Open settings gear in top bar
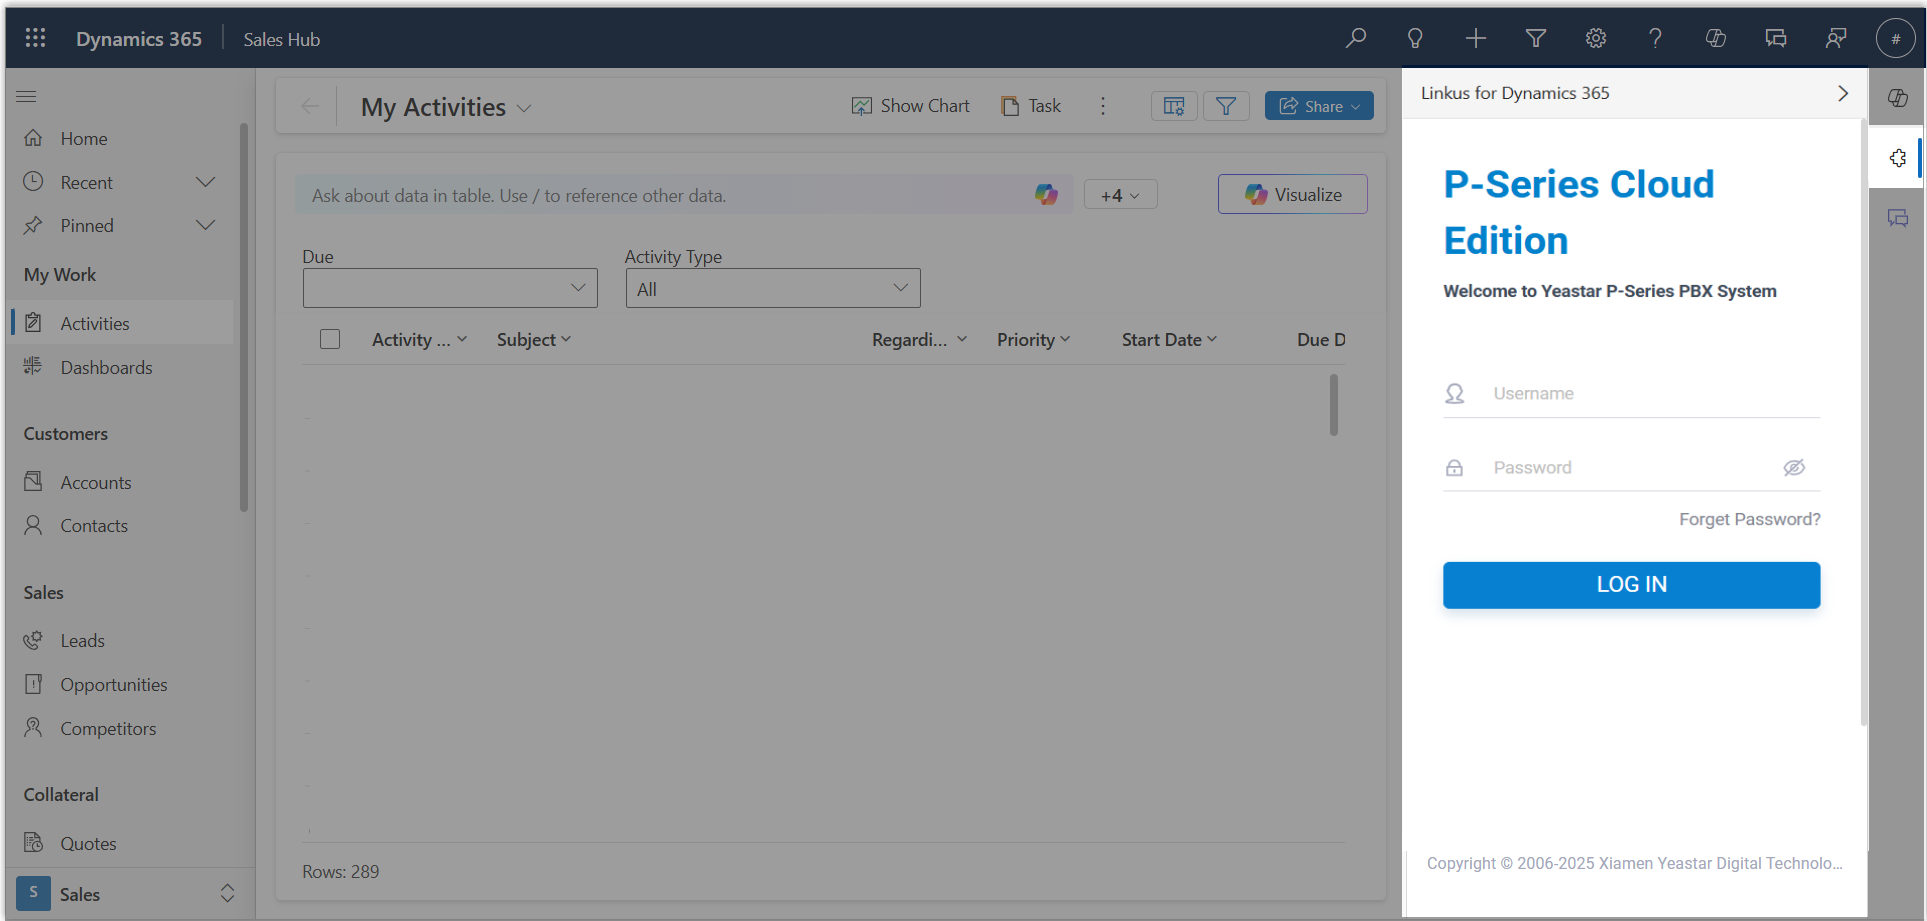This screenshot has width=1927, height=921. [1596, 38]
